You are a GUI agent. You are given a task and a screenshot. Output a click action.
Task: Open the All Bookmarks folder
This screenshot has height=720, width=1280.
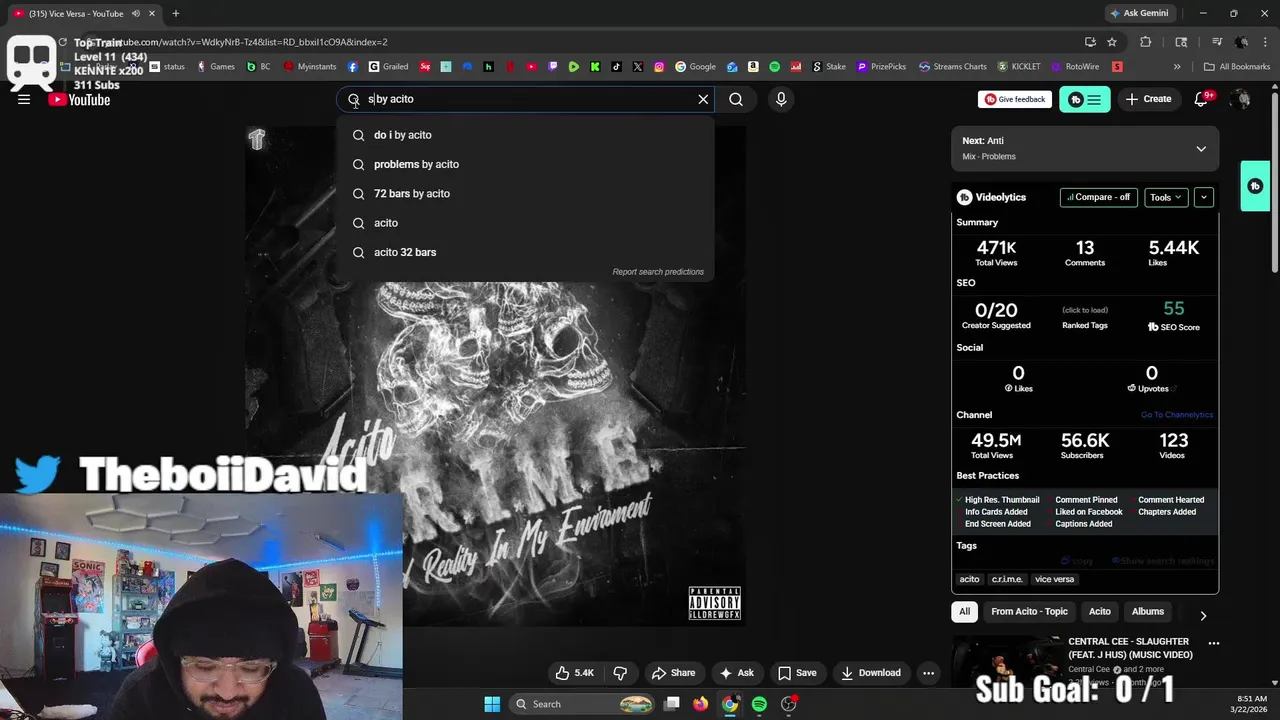tap(1237, 67)
